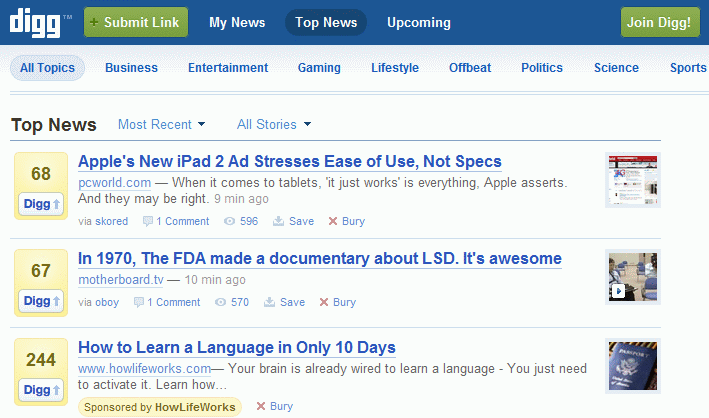The width and height of the screenshot is (709, 418).
Task: Open the skored user profile link
Action: click(x=111, y=221)
